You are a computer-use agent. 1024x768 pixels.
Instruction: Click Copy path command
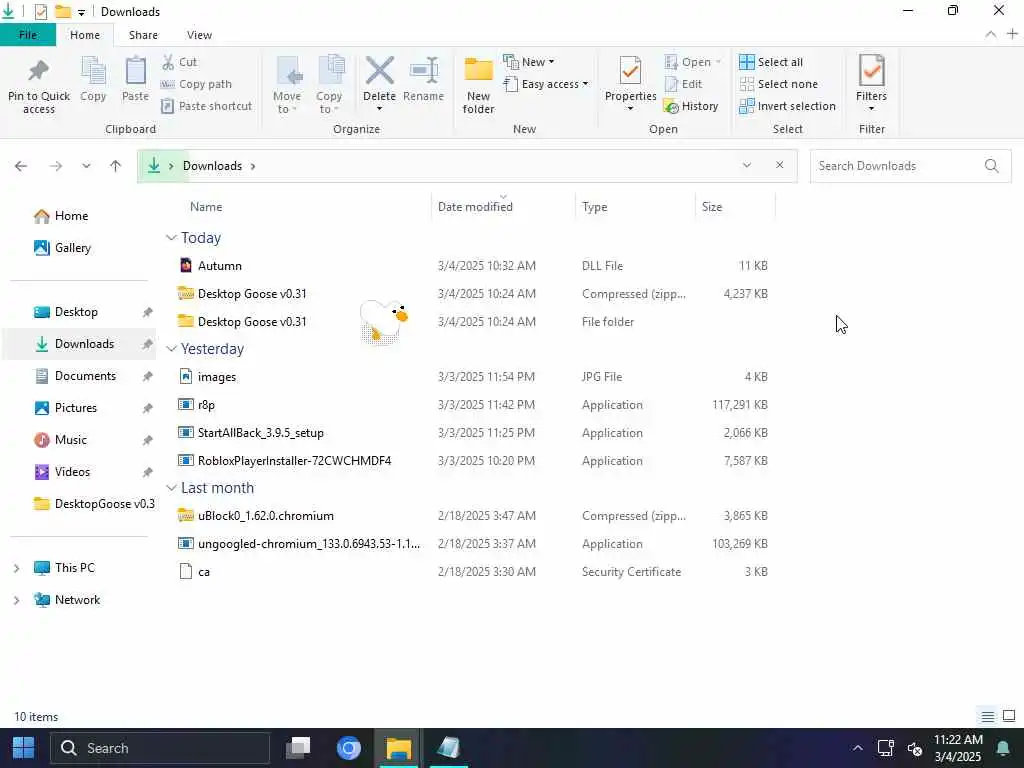coord(197,84)
